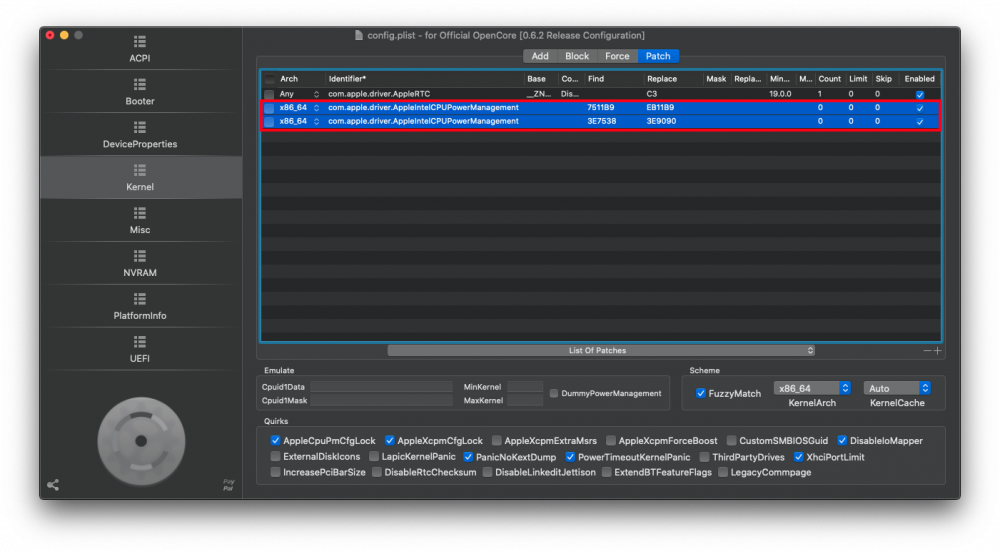Toggle PanicNoKextDump quirk
The width and height of the screenshot is (1000, 552).
[x=468, y=456]
